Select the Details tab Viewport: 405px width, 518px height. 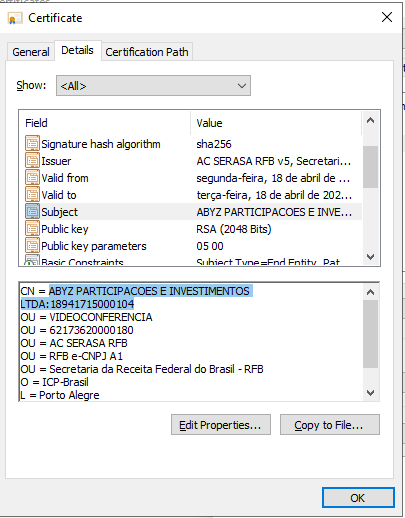click(77, 50)
